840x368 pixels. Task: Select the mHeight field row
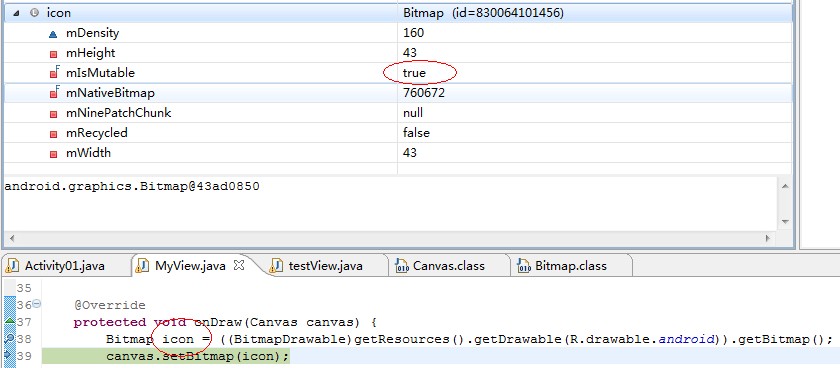pos(398,52)
